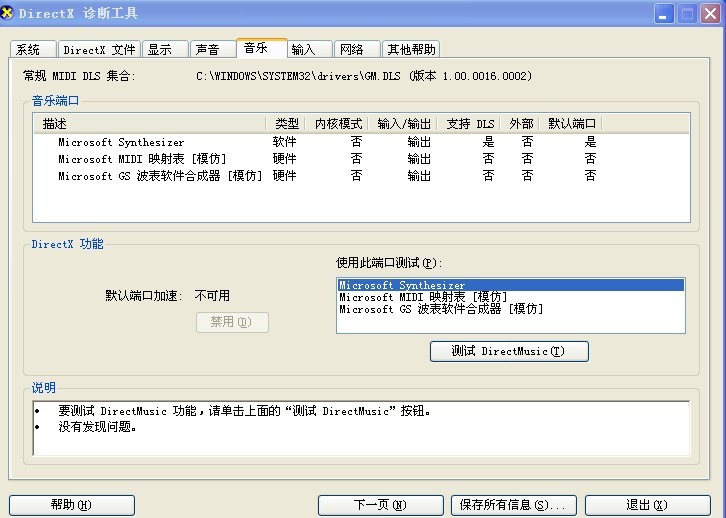Choose Microsoft MIDI 映射表 in test port list
This screenshot has height=518, width=726.
(x=511, y=297)
